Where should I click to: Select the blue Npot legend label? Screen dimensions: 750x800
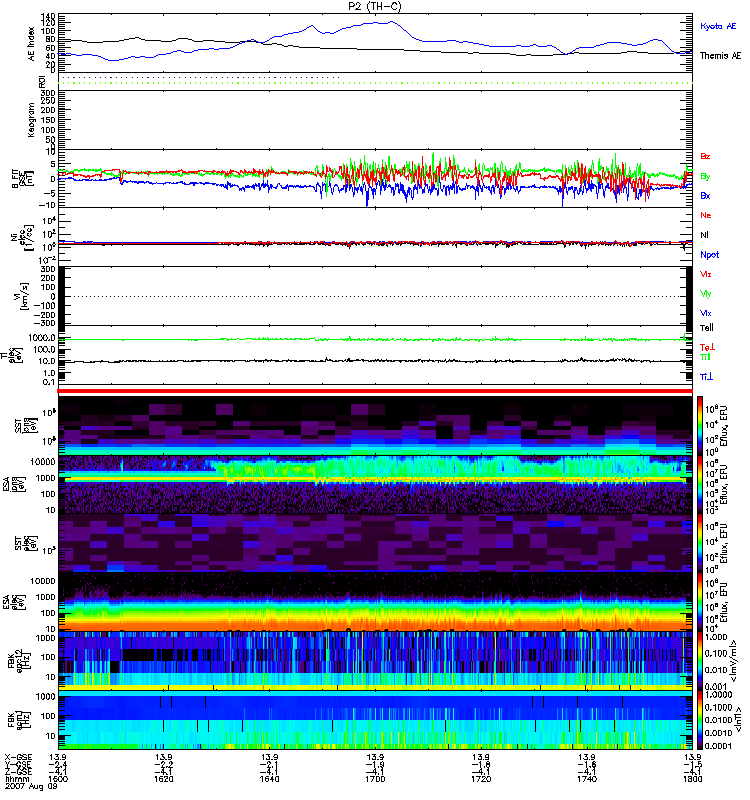[710, 255]
